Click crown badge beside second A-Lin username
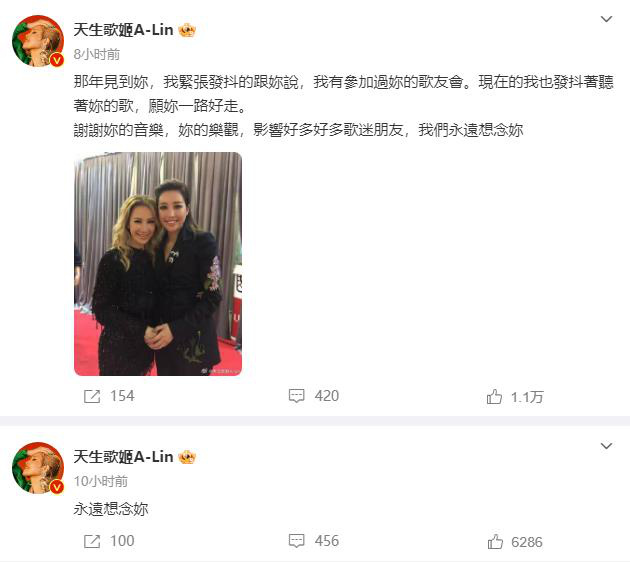 point(187,457)
